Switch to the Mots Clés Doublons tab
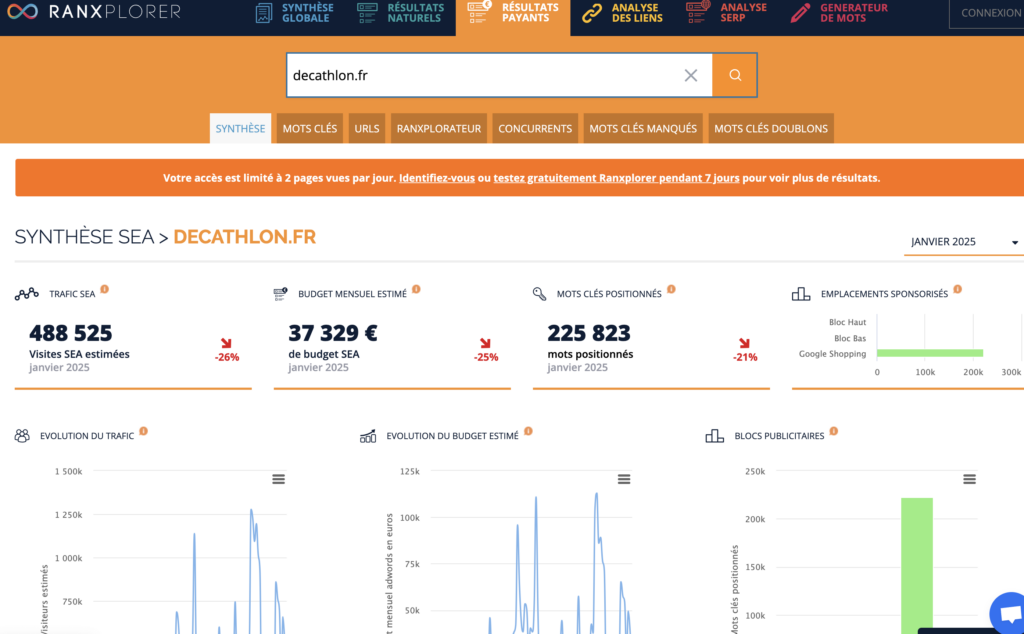 point(771,128)
